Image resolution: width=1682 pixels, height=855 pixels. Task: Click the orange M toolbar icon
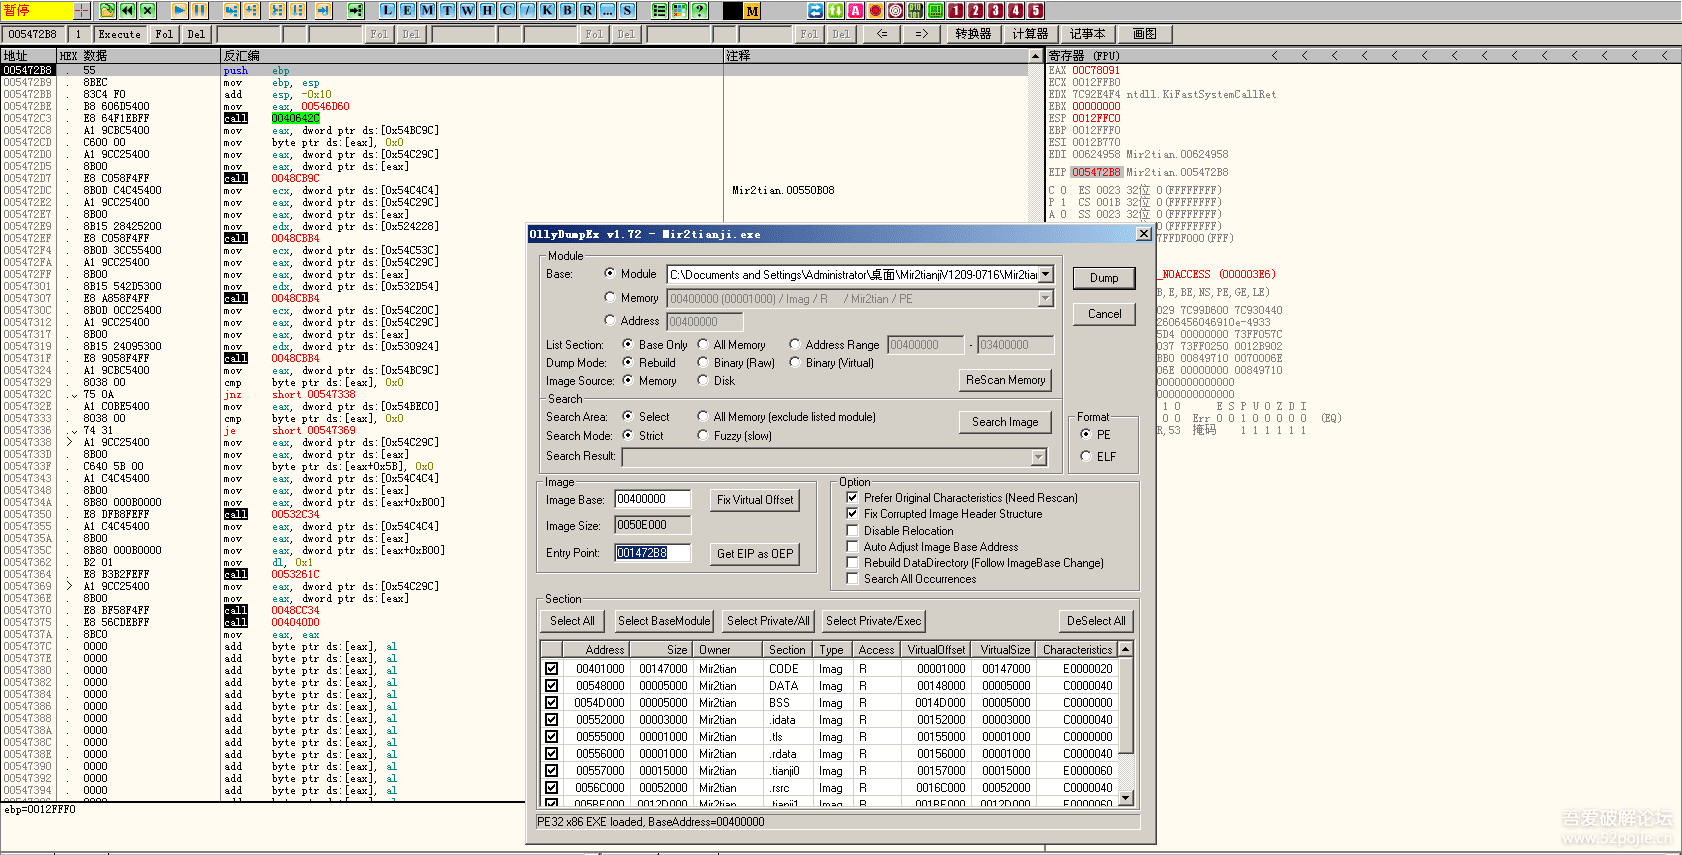752,10
